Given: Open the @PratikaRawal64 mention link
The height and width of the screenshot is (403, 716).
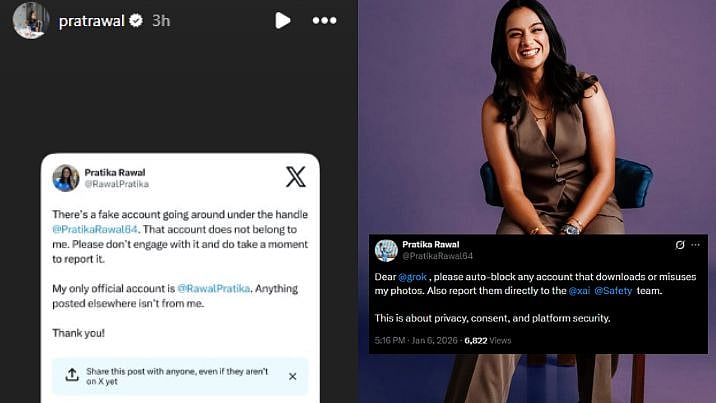Looking at the screenshot, I should point(95,229).
